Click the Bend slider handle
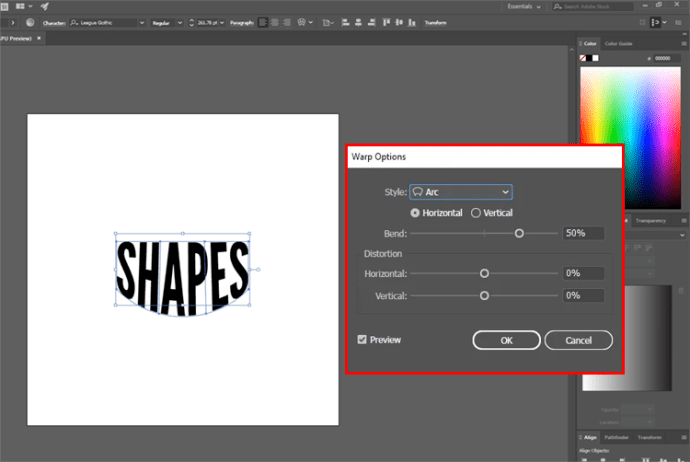 (x=519, y=233)
